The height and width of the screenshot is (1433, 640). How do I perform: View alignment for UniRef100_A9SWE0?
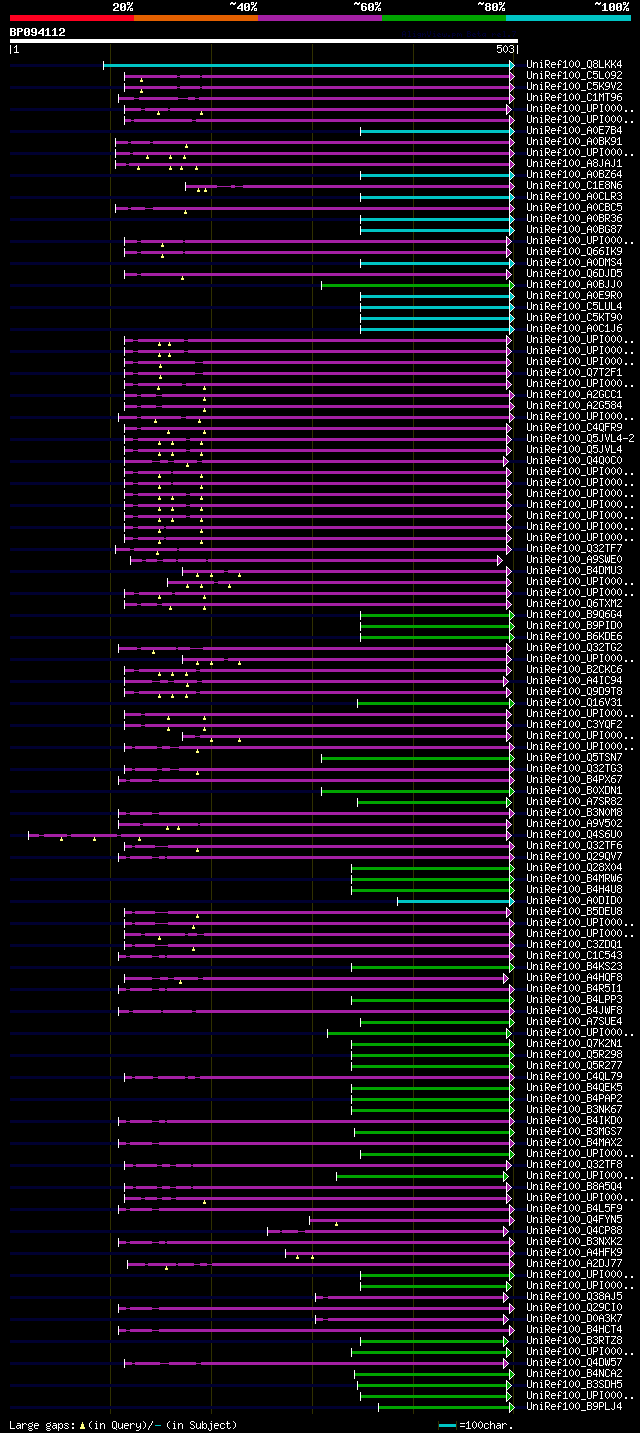coord(576,560)
